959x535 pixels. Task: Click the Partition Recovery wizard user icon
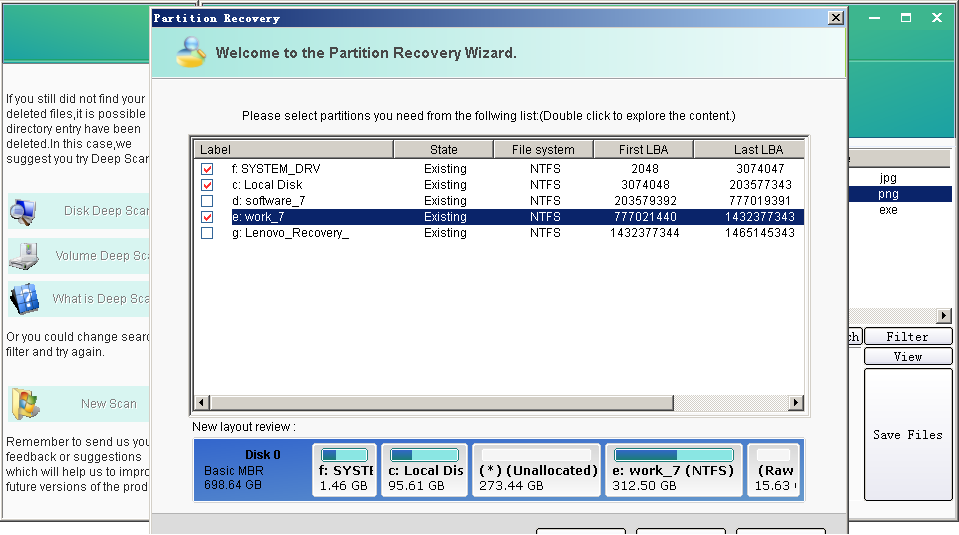[x=190, y=52]
